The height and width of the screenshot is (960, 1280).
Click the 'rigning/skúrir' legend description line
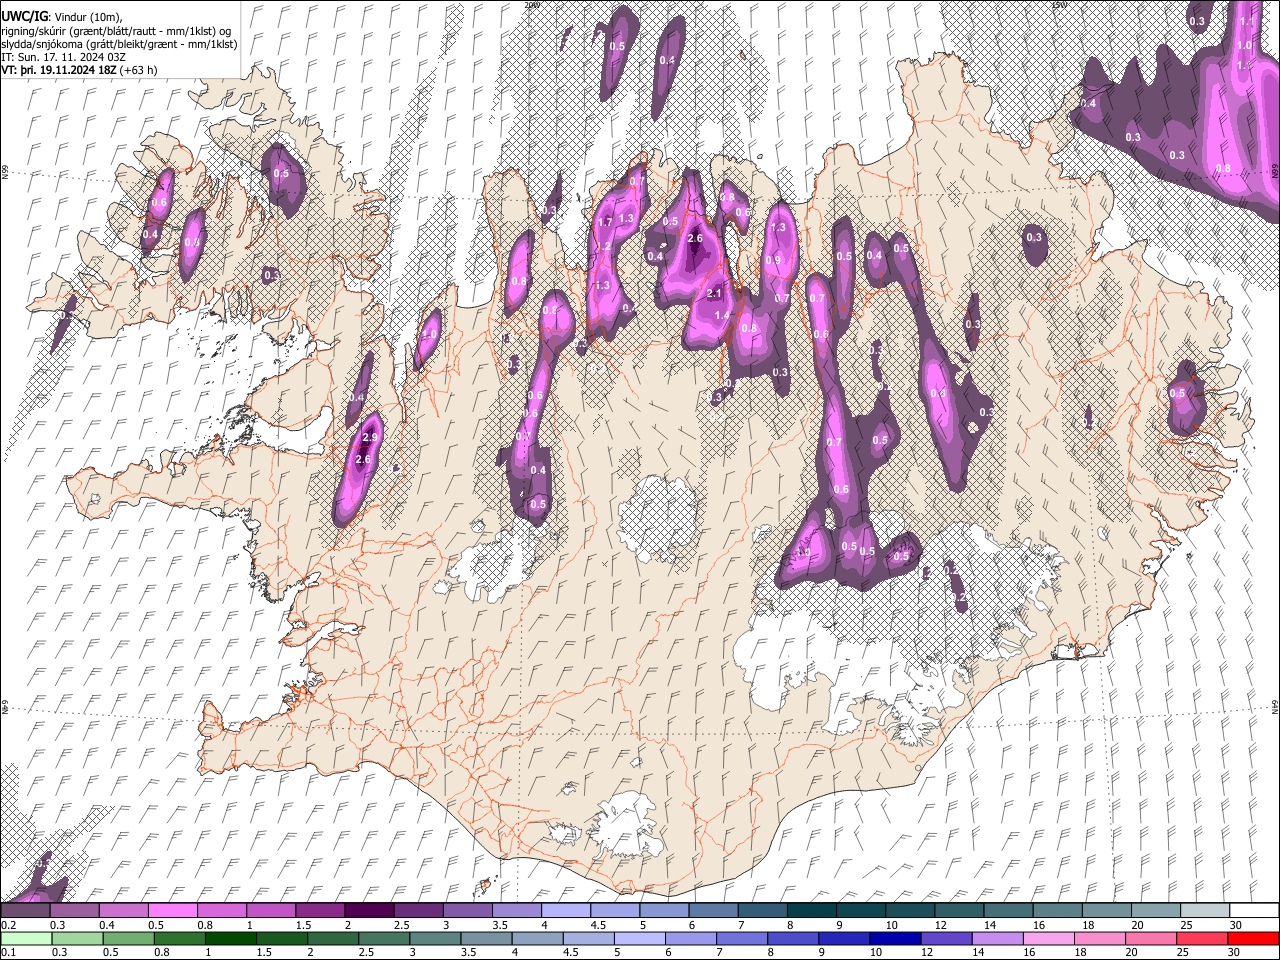(x=116, y=31)
